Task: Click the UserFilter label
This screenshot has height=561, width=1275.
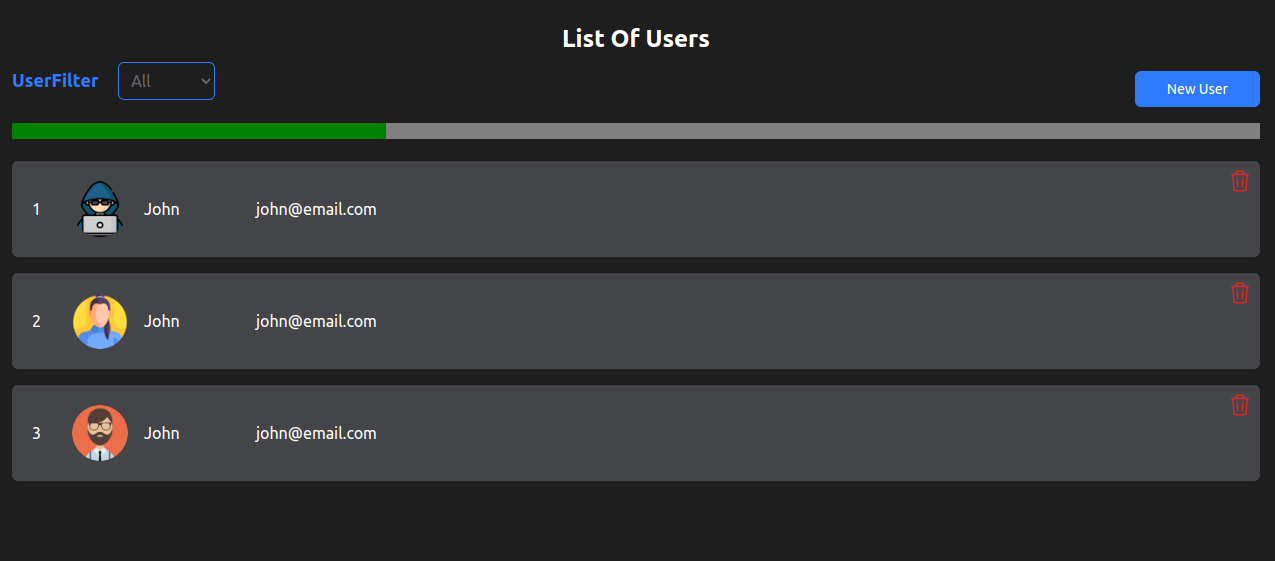Action: click(x=55, y=81)
